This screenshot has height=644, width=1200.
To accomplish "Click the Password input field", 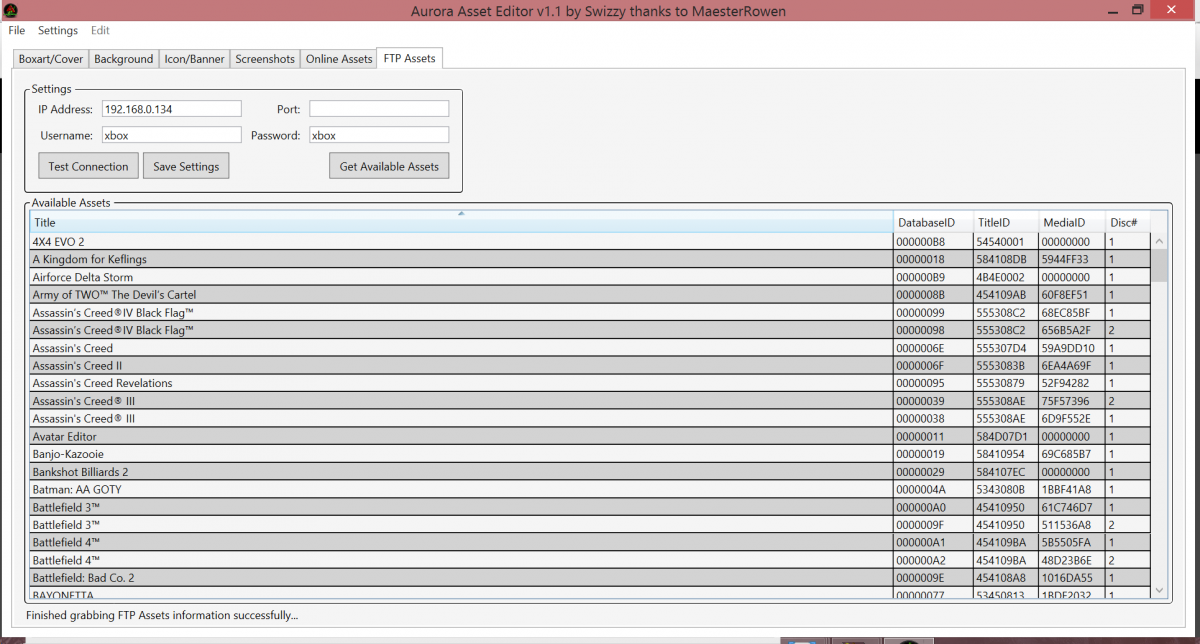I will pos(379,135).
